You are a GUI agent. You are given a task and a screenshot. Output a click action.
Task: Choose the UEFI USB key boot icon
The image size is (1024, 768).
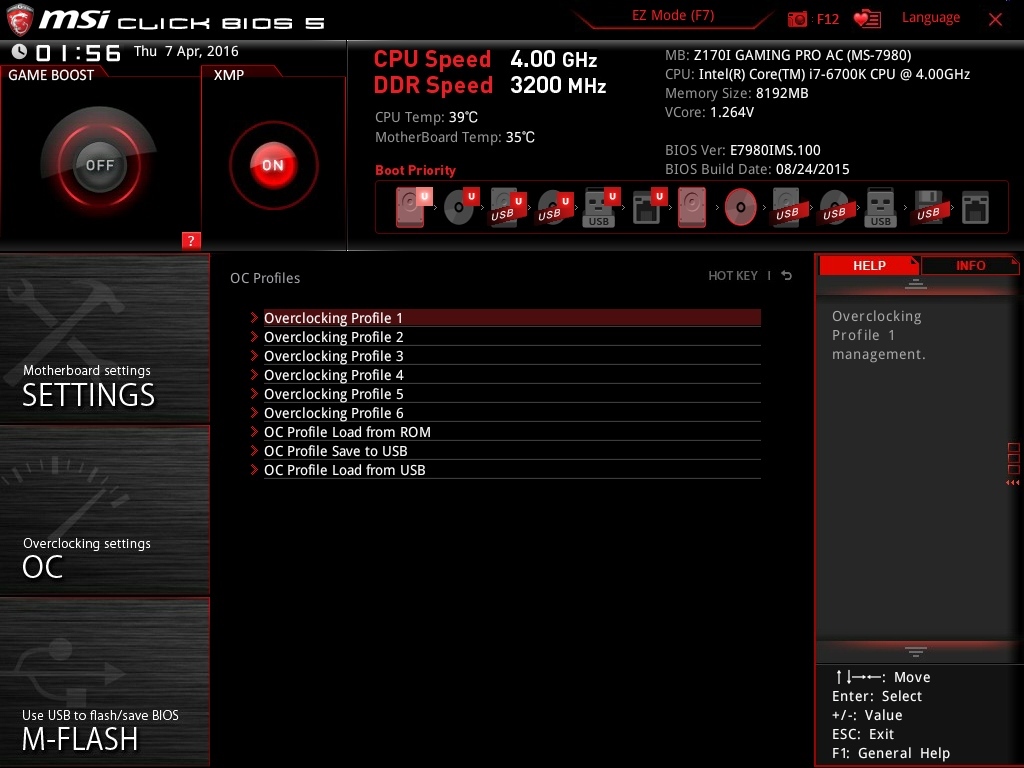601,208
